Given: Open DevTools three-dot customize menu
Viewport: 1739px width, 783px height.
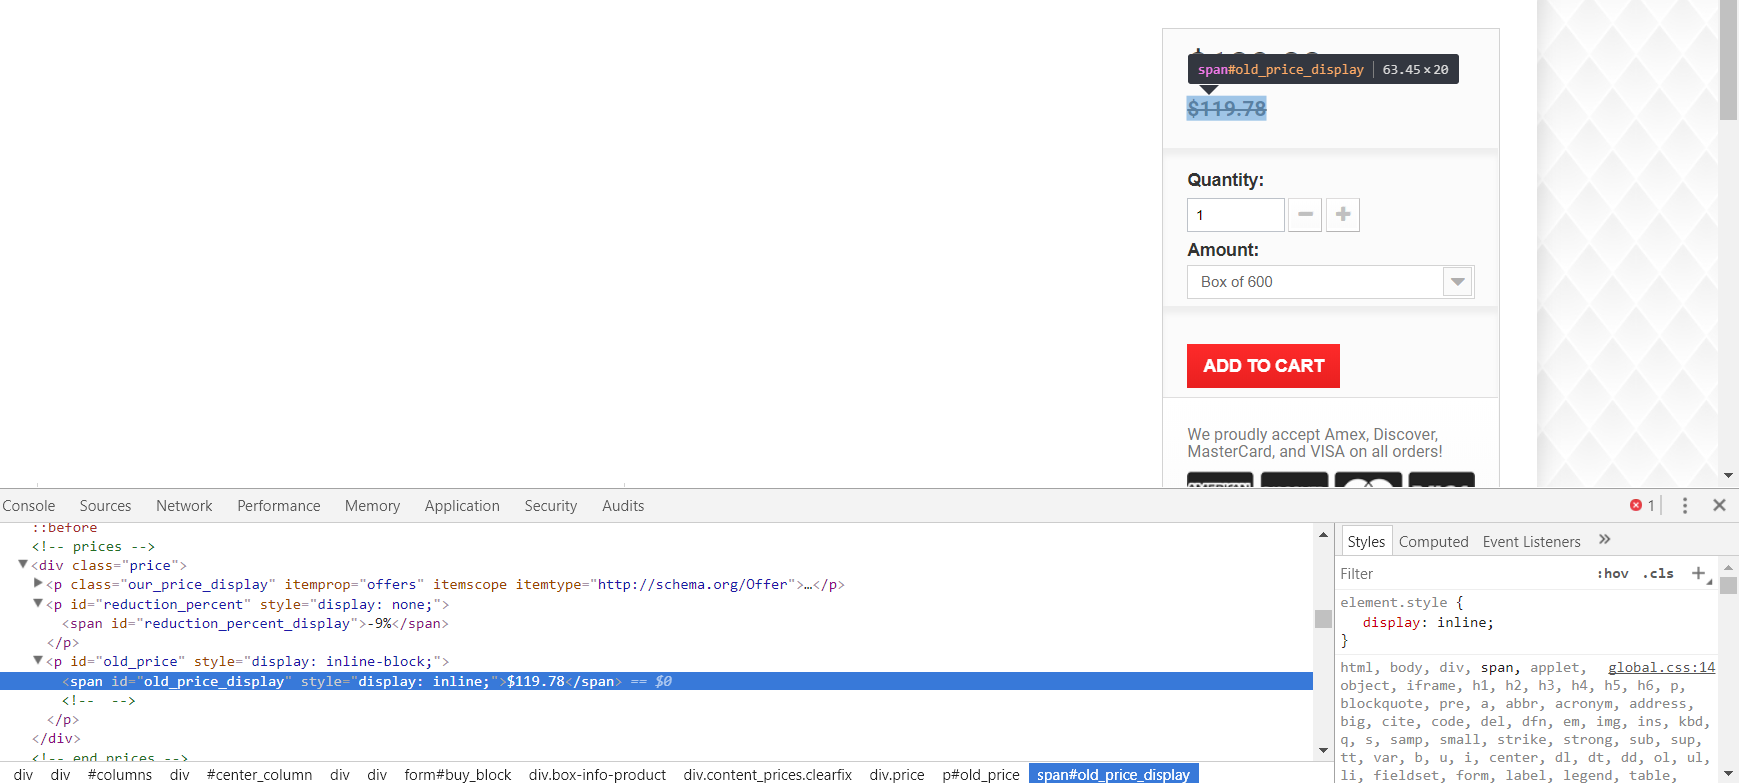Looking at the screenshot, I should (1685, 505).
